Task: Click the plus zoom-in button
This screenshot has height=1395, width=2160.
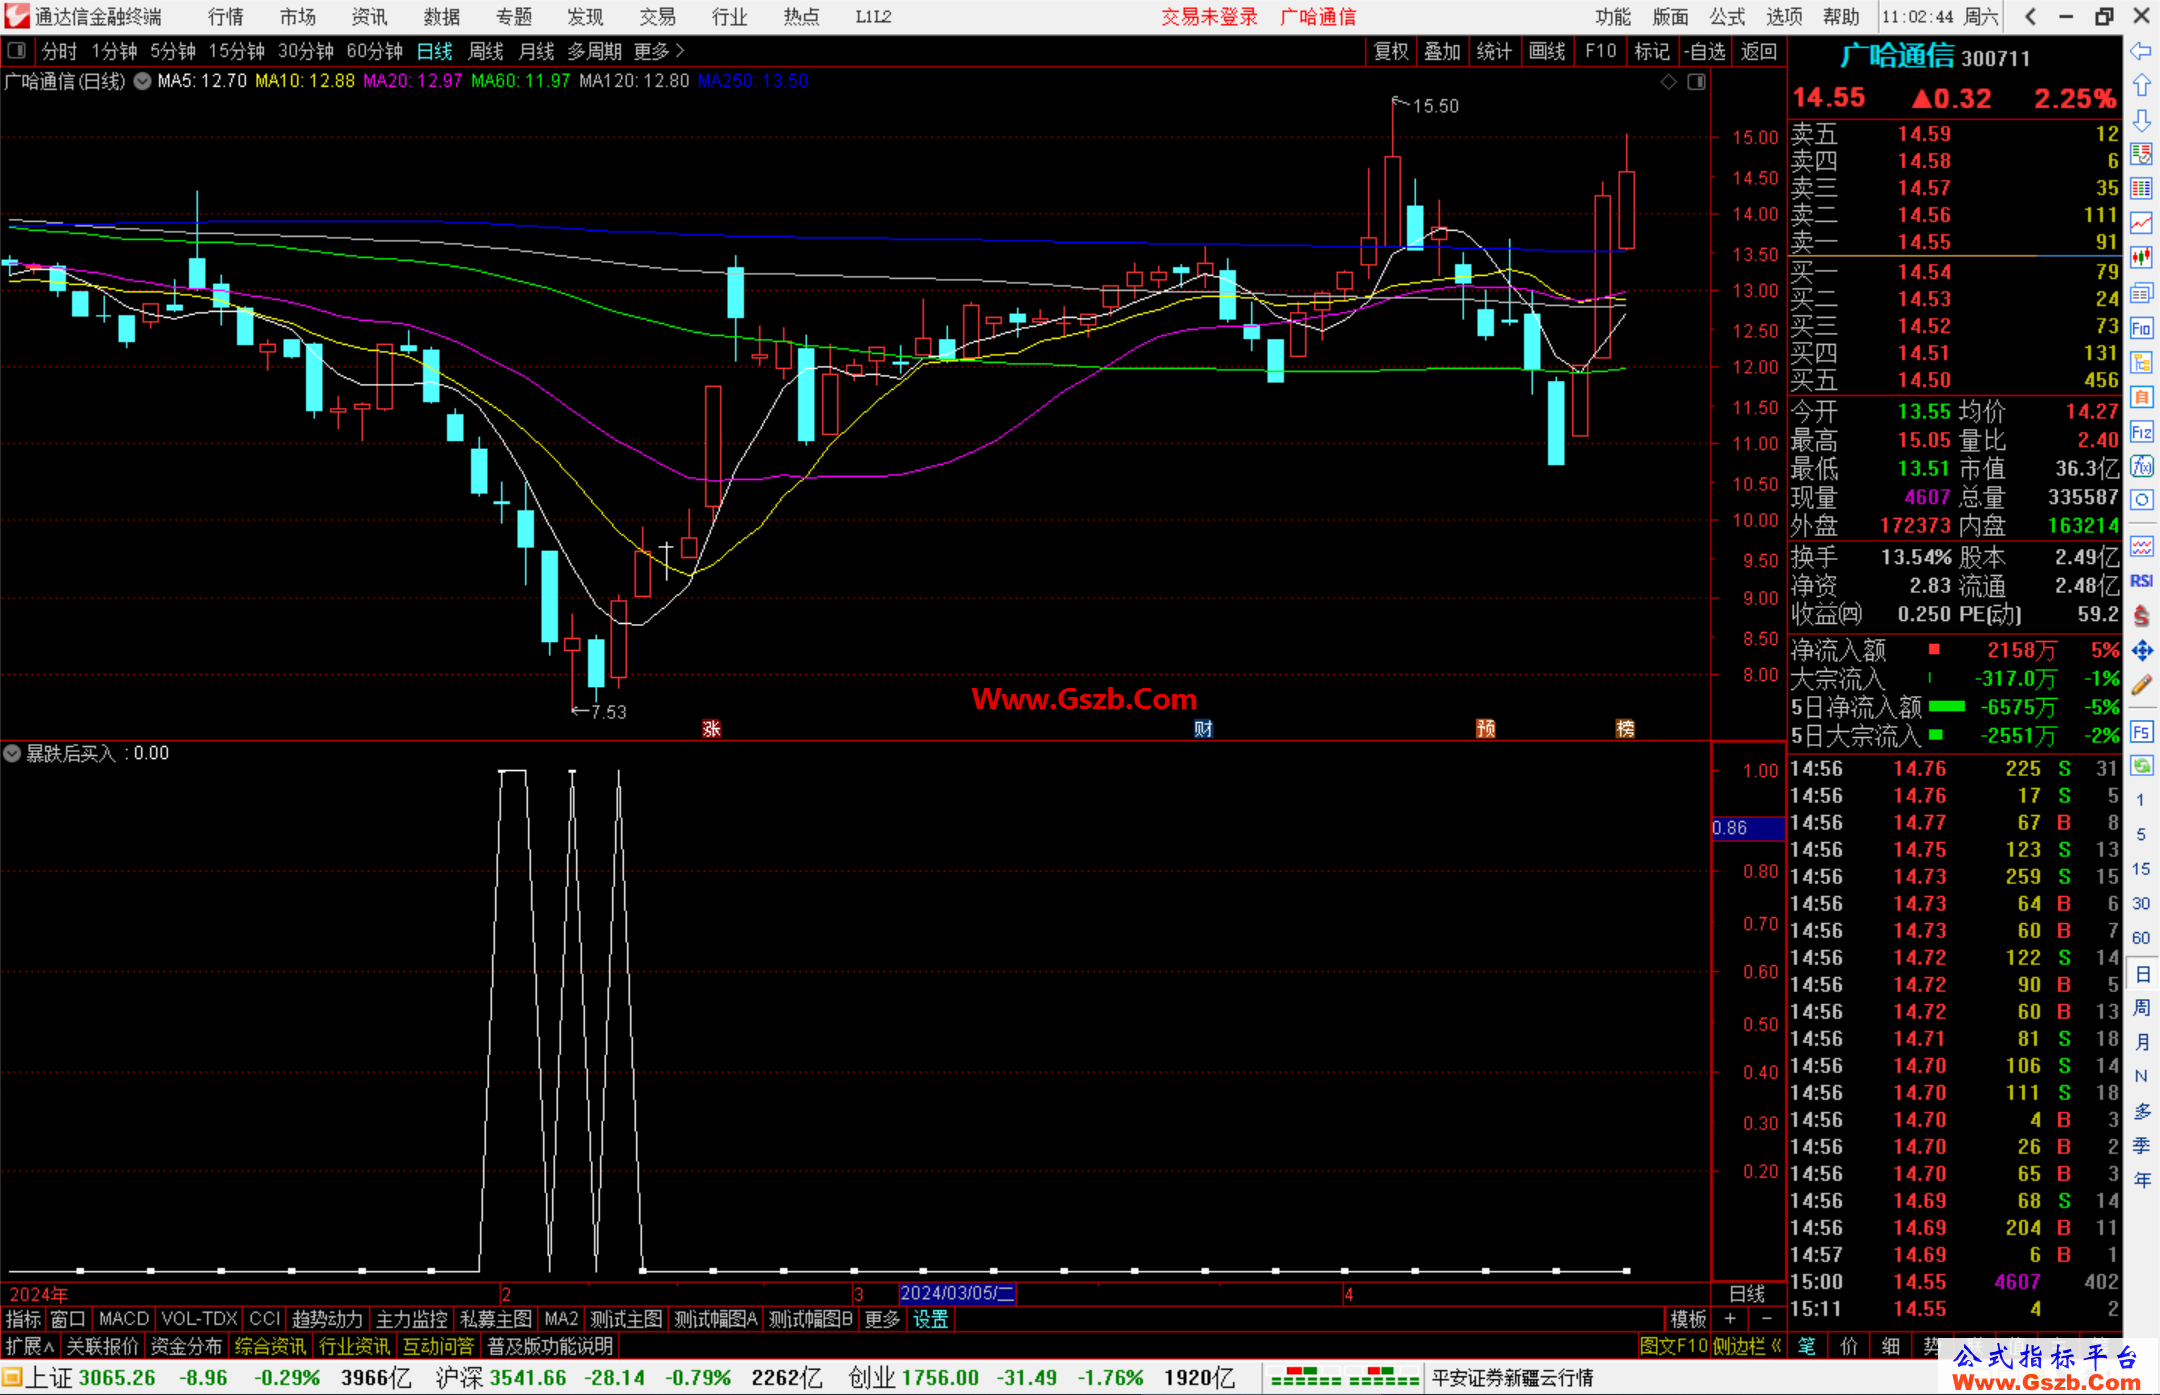Action: click(1730, 1319)
